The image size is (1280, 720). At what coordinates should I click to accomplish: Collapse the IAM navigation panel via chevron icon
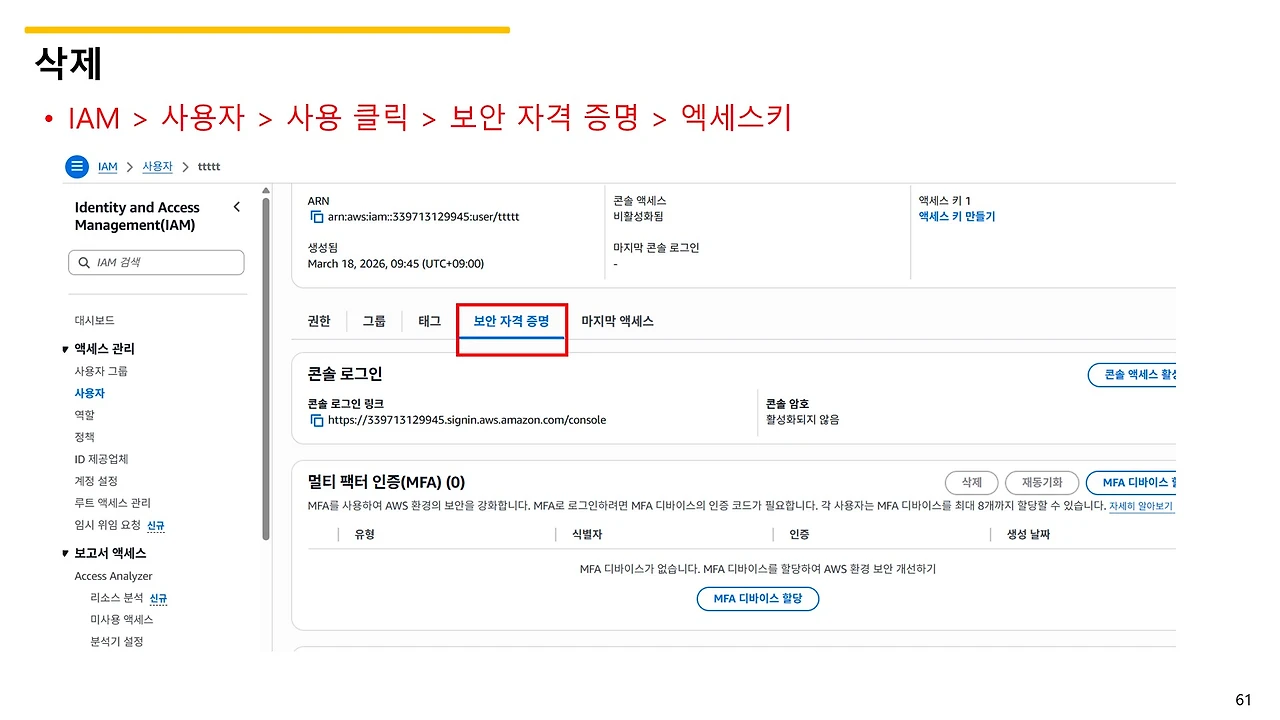click(237, 207)
